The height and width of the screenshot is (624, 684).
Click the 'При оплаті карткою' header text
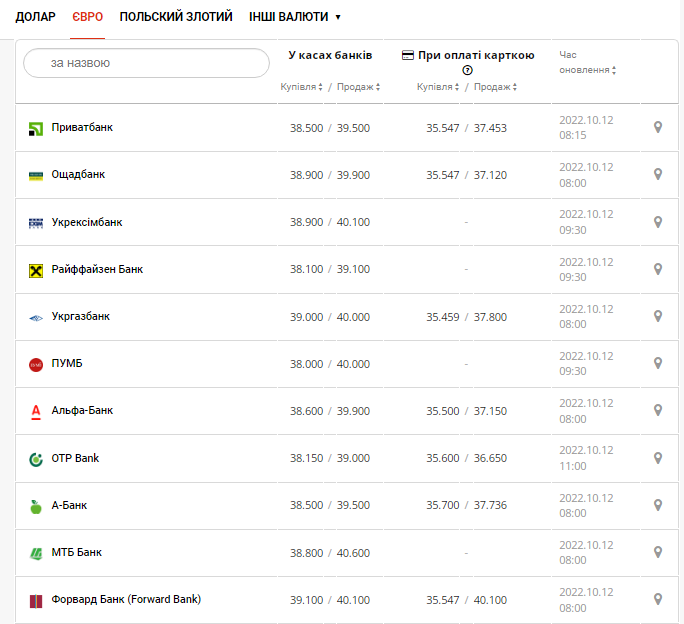[476, 55]
